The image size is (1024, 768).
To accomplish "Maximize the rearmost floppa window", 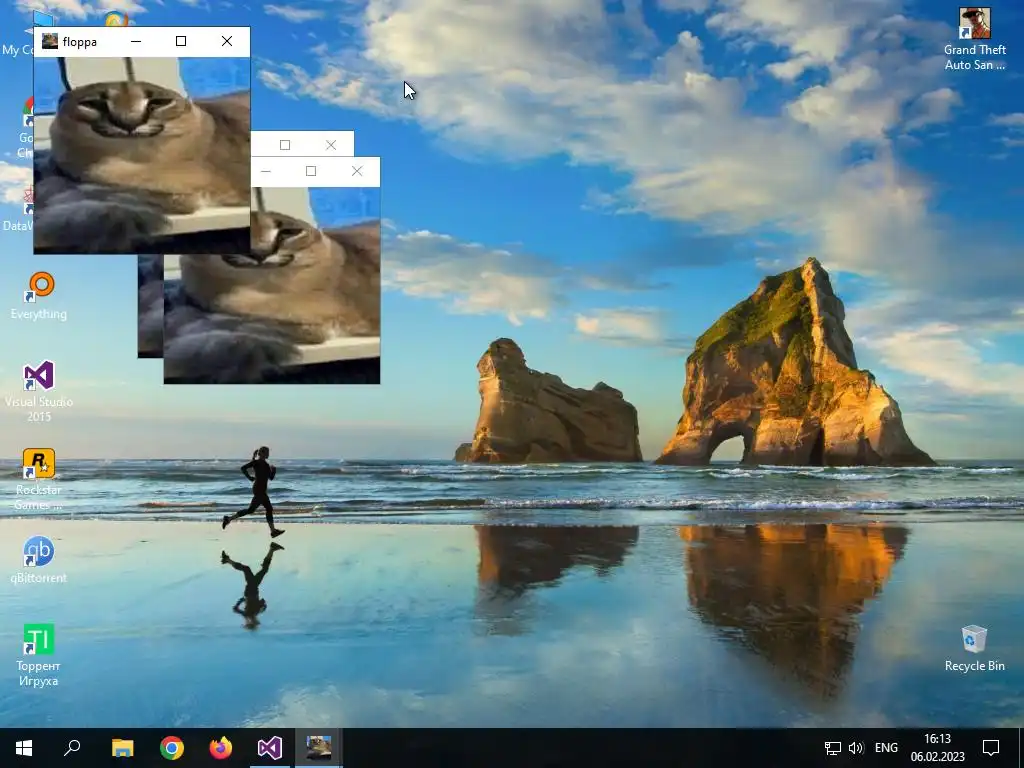I will click(x=285, y=145).
